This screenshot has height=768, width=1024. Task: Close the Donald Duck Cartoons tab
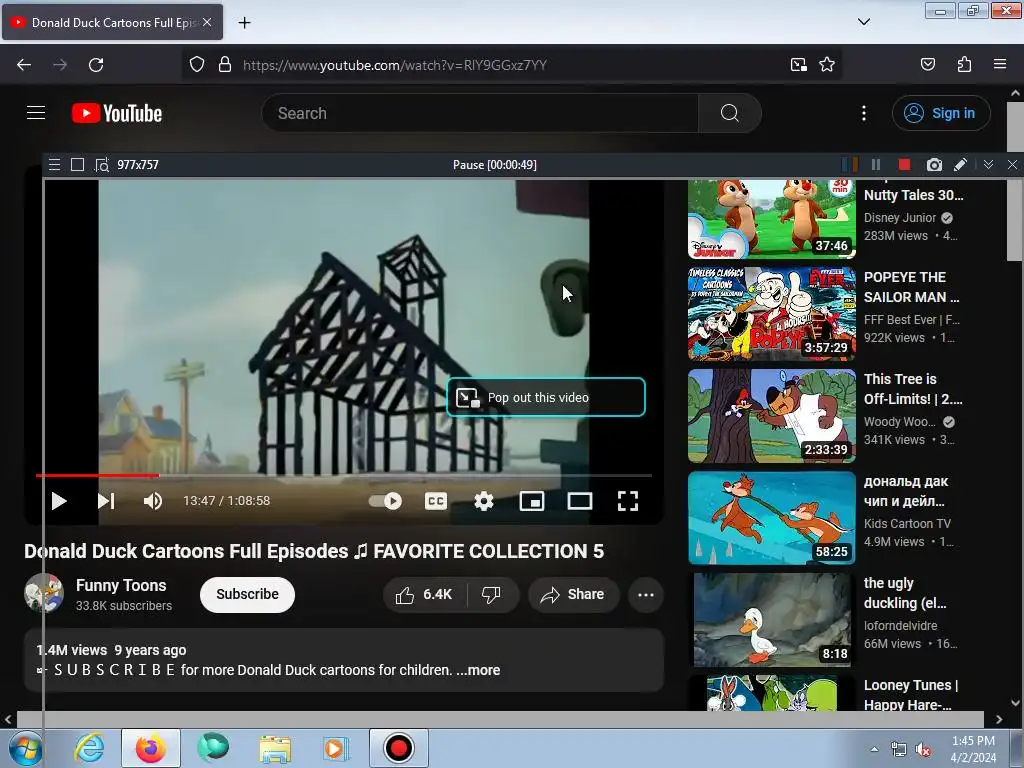(x=207, y=22)
